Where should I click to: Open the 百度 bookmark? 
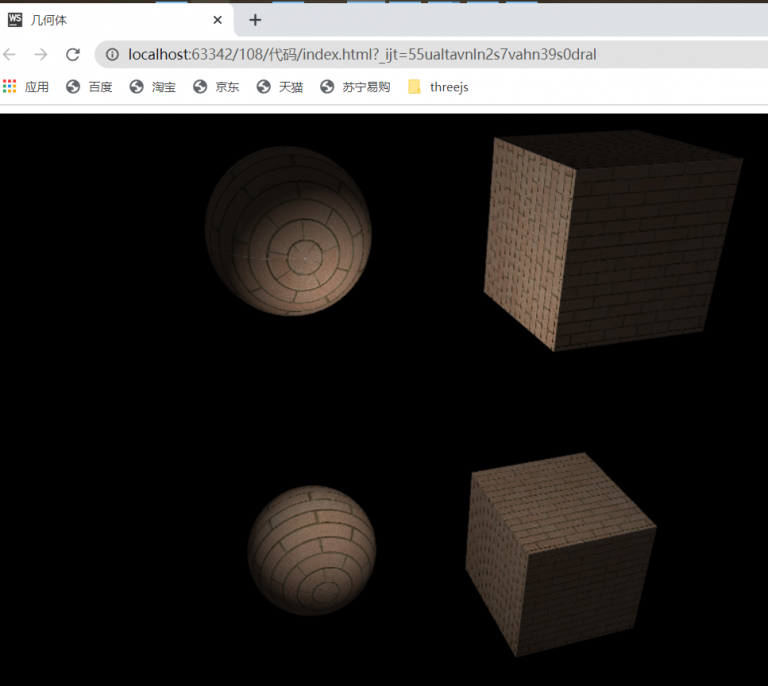point(90,87)
